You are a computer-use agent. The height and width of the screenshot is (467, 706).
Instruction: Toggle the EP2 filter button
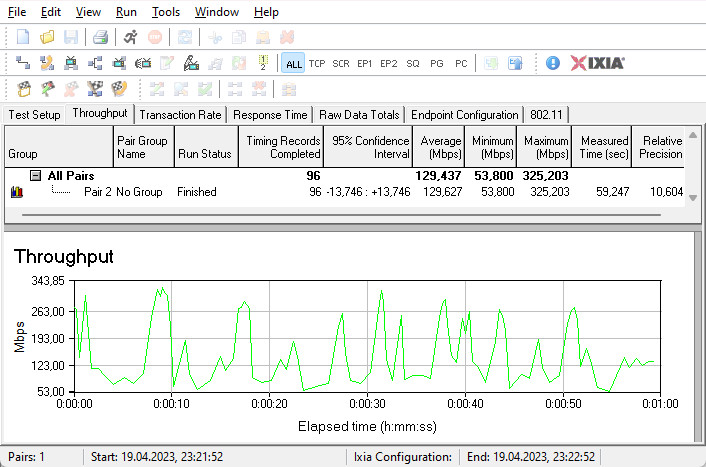click(x=389, y=63)
